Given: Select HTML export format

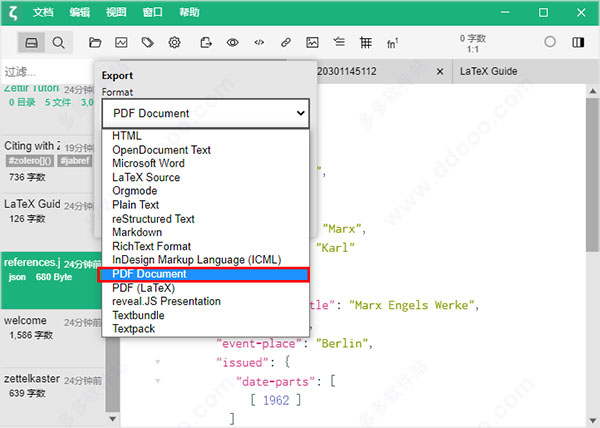Looking at the screenshot, I should 205,136.
